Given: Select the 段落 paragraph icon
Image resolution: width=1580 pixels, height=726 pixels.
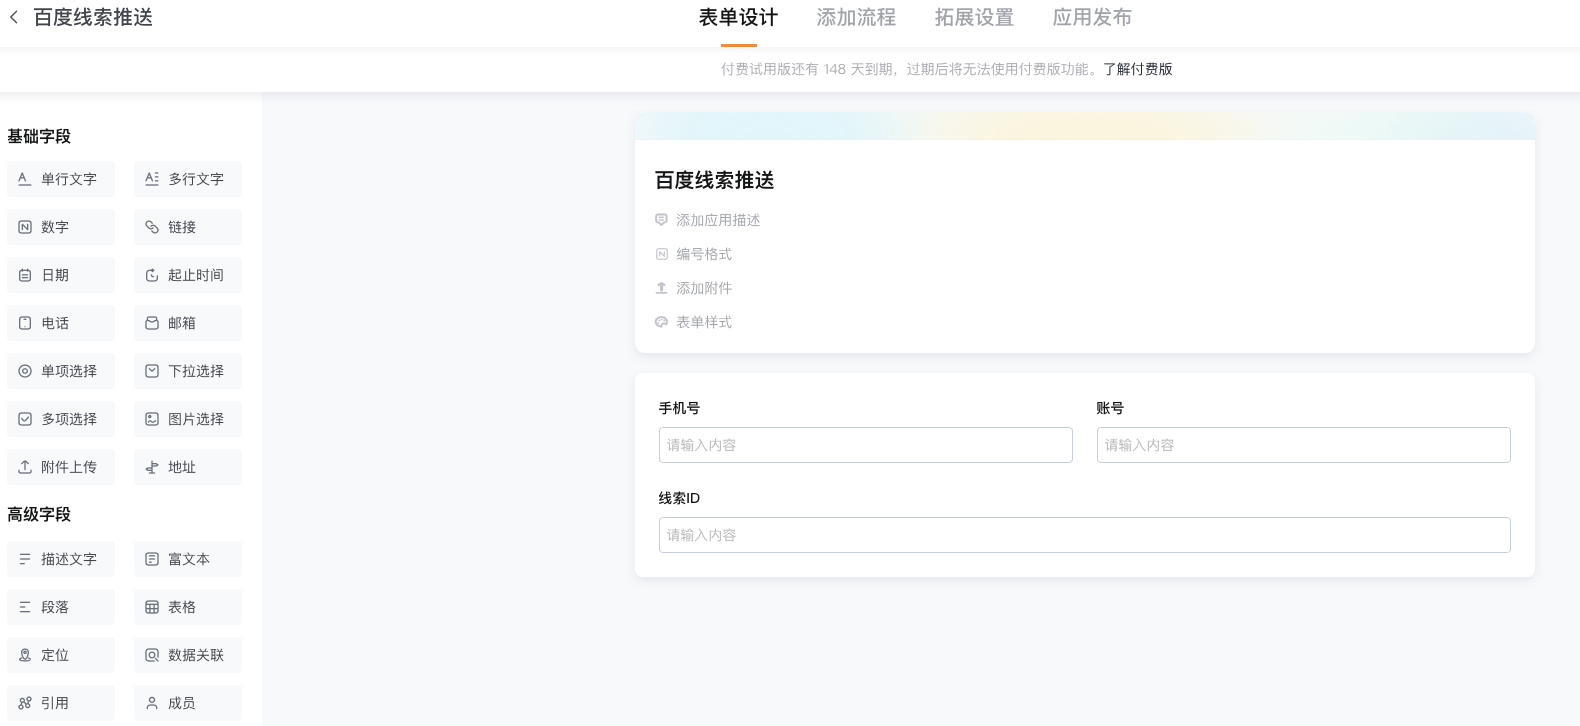Looking at the screenshot, I should [x=25, y=607].
